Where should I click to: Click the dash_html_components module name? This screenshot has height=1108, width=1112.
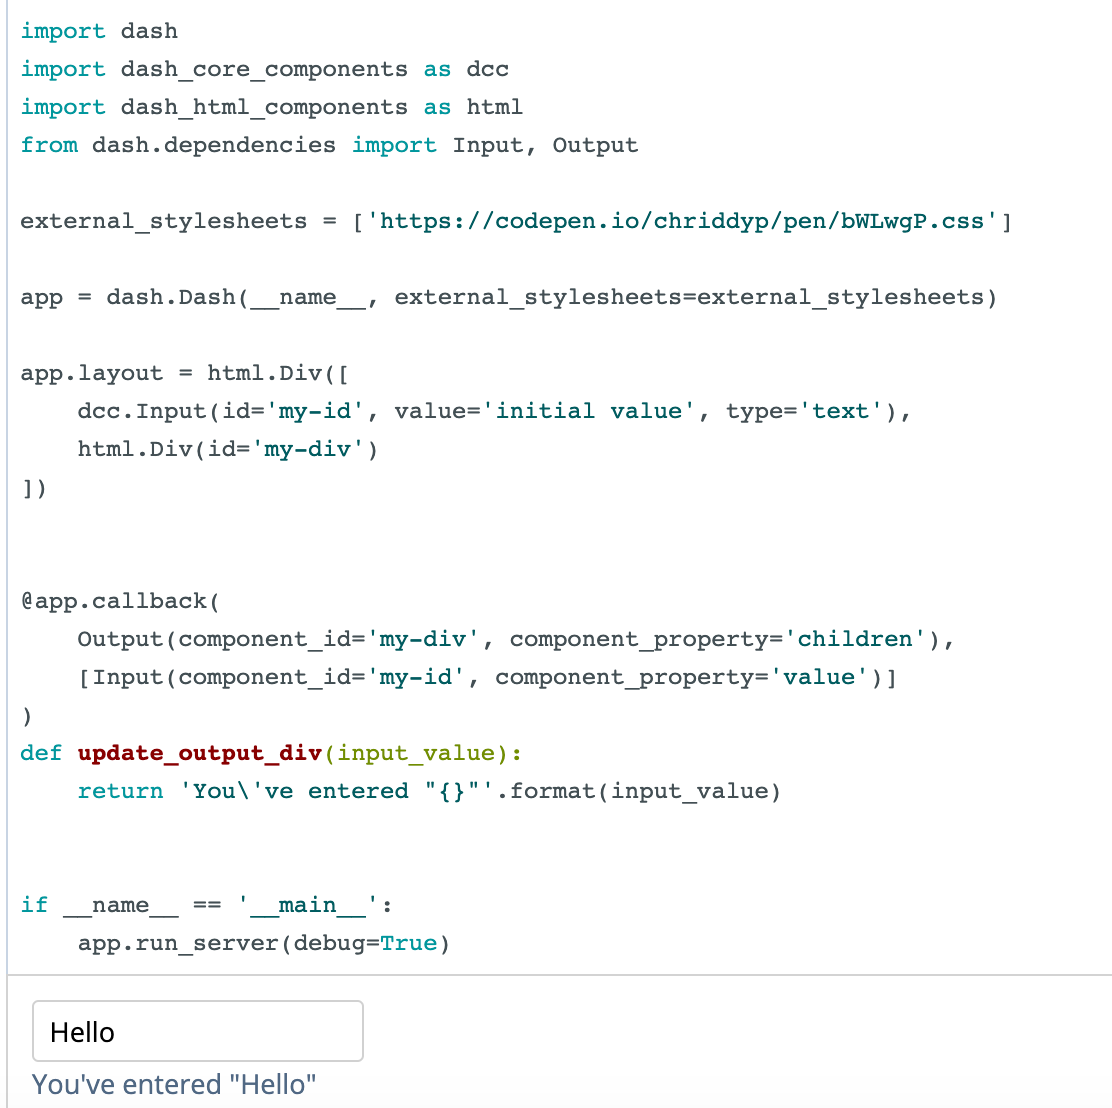(x=264, y=108)
